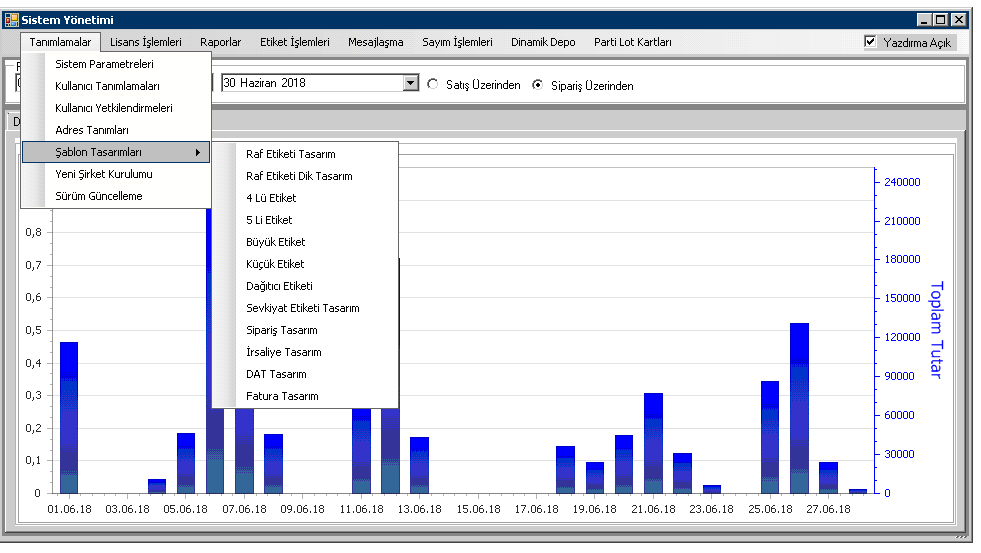Click the 150000 right-axis value
Viewport: 981px width, 553px height.
(902, 298)
